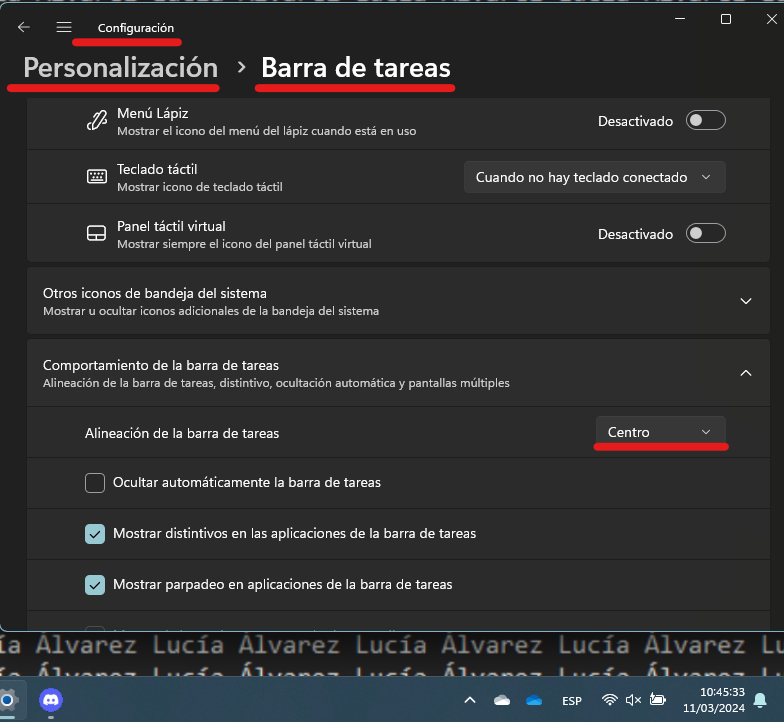The height and width of the screenshot is (722, 784).
Task: Click 'Mostrar icono de teclado táctil' description
Action: coord(200,187)
